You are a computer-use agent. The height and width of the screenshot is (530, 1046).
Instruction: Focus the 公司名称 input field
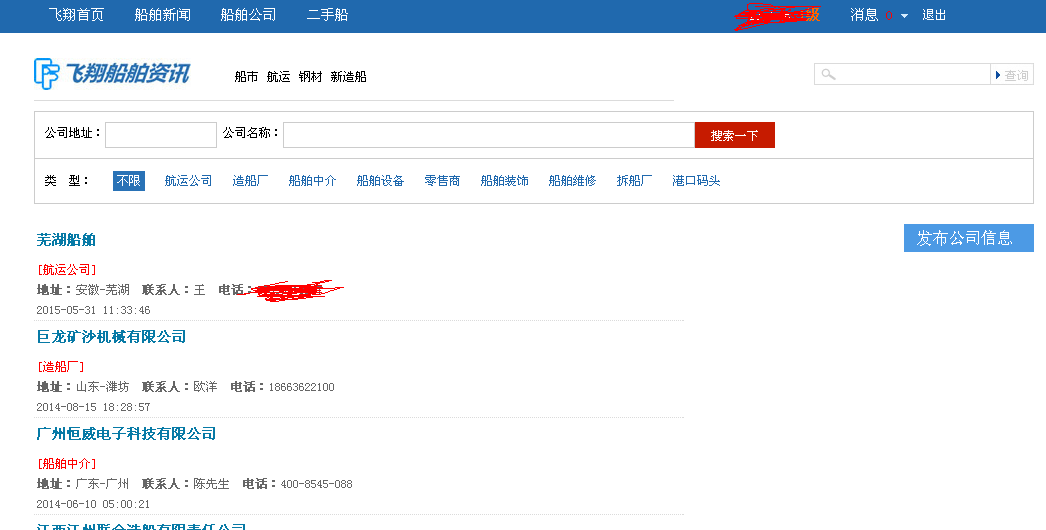click(488, 135)
